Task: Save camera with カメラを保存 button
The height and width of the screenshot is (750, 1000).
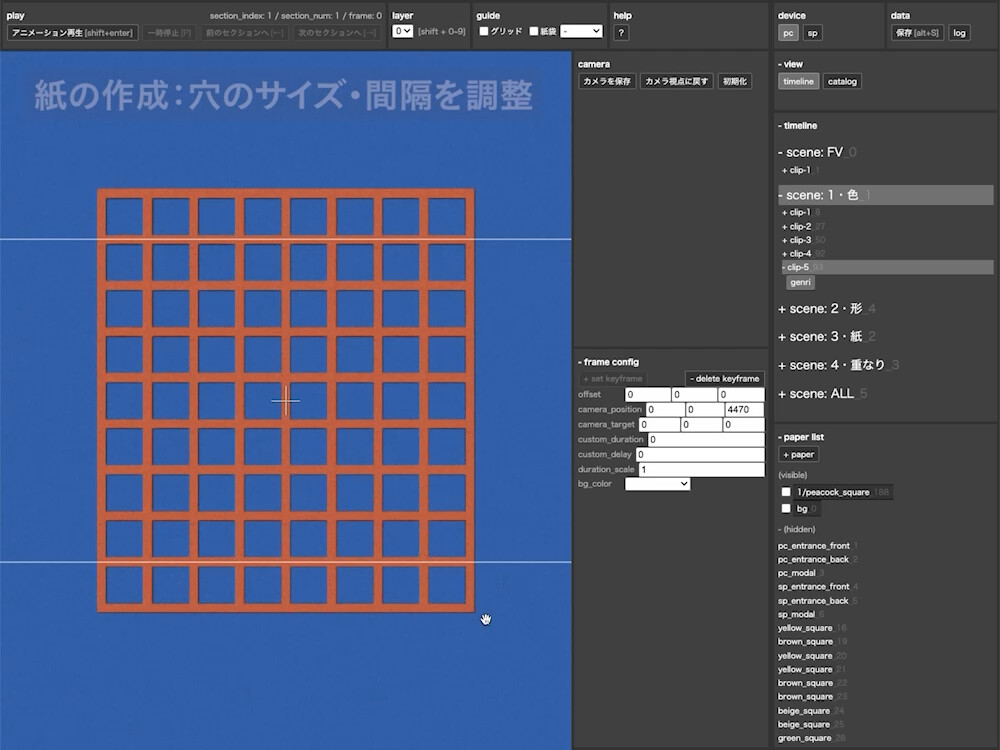Action: tap(607, 81)
